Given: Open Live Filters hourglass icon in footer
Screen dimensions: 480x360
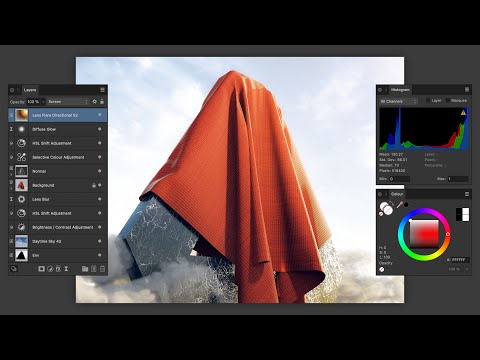Looking at the screenshot, I should coord(66,268).
